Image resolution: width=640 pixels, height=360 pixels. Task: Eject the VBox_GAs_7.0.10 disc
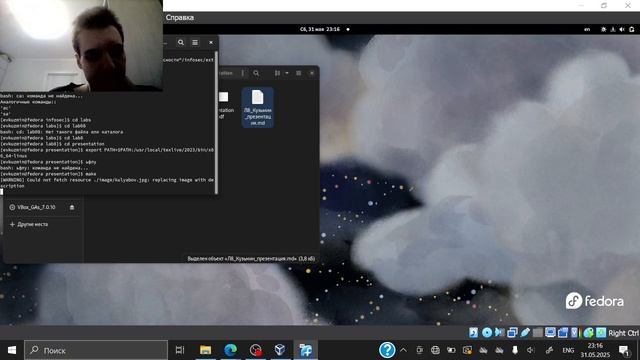click(x=72, y=207)
